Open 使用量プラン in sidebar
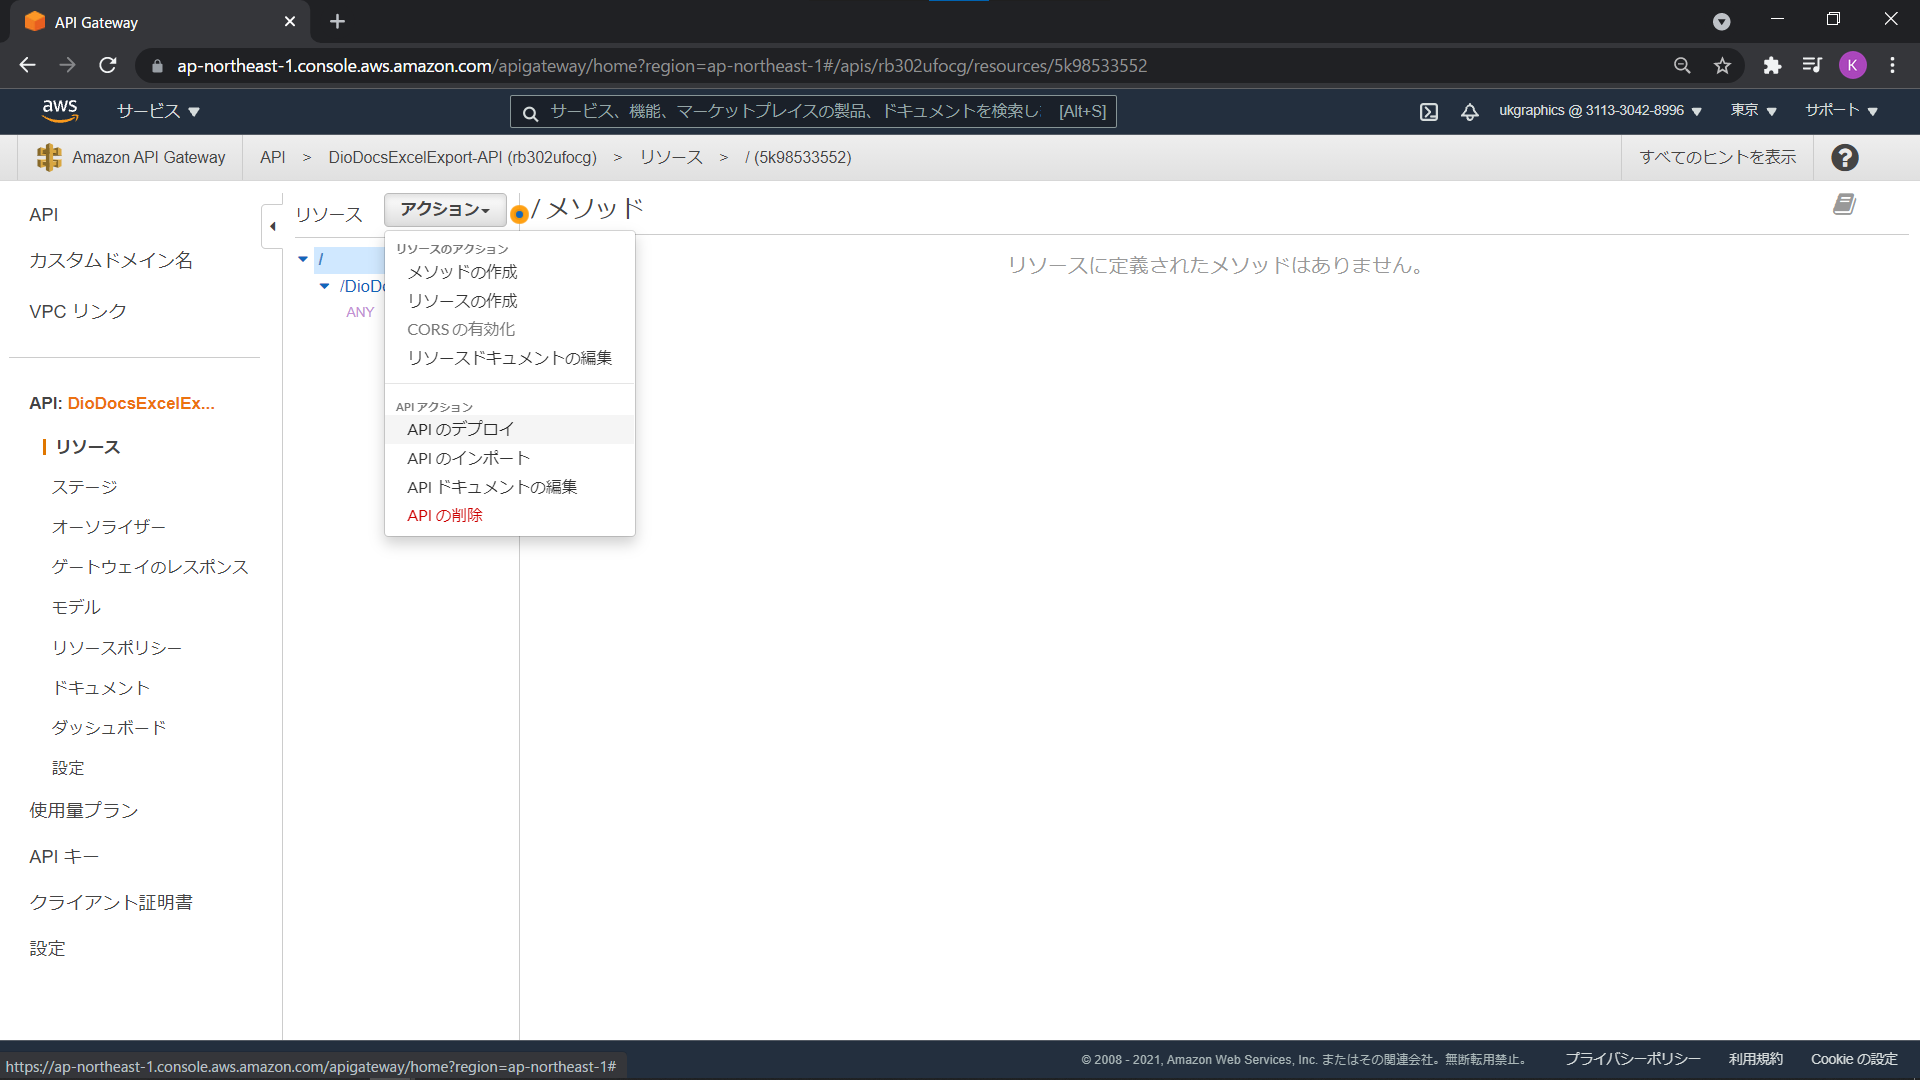 84,810
